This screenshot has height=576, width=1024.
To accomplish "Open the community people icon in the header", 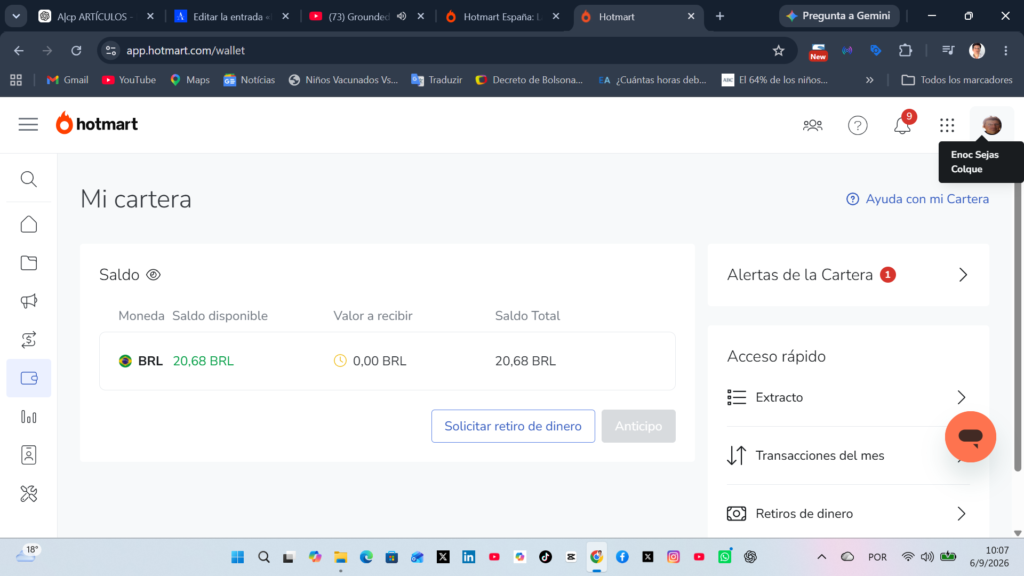I will [812, 125].
